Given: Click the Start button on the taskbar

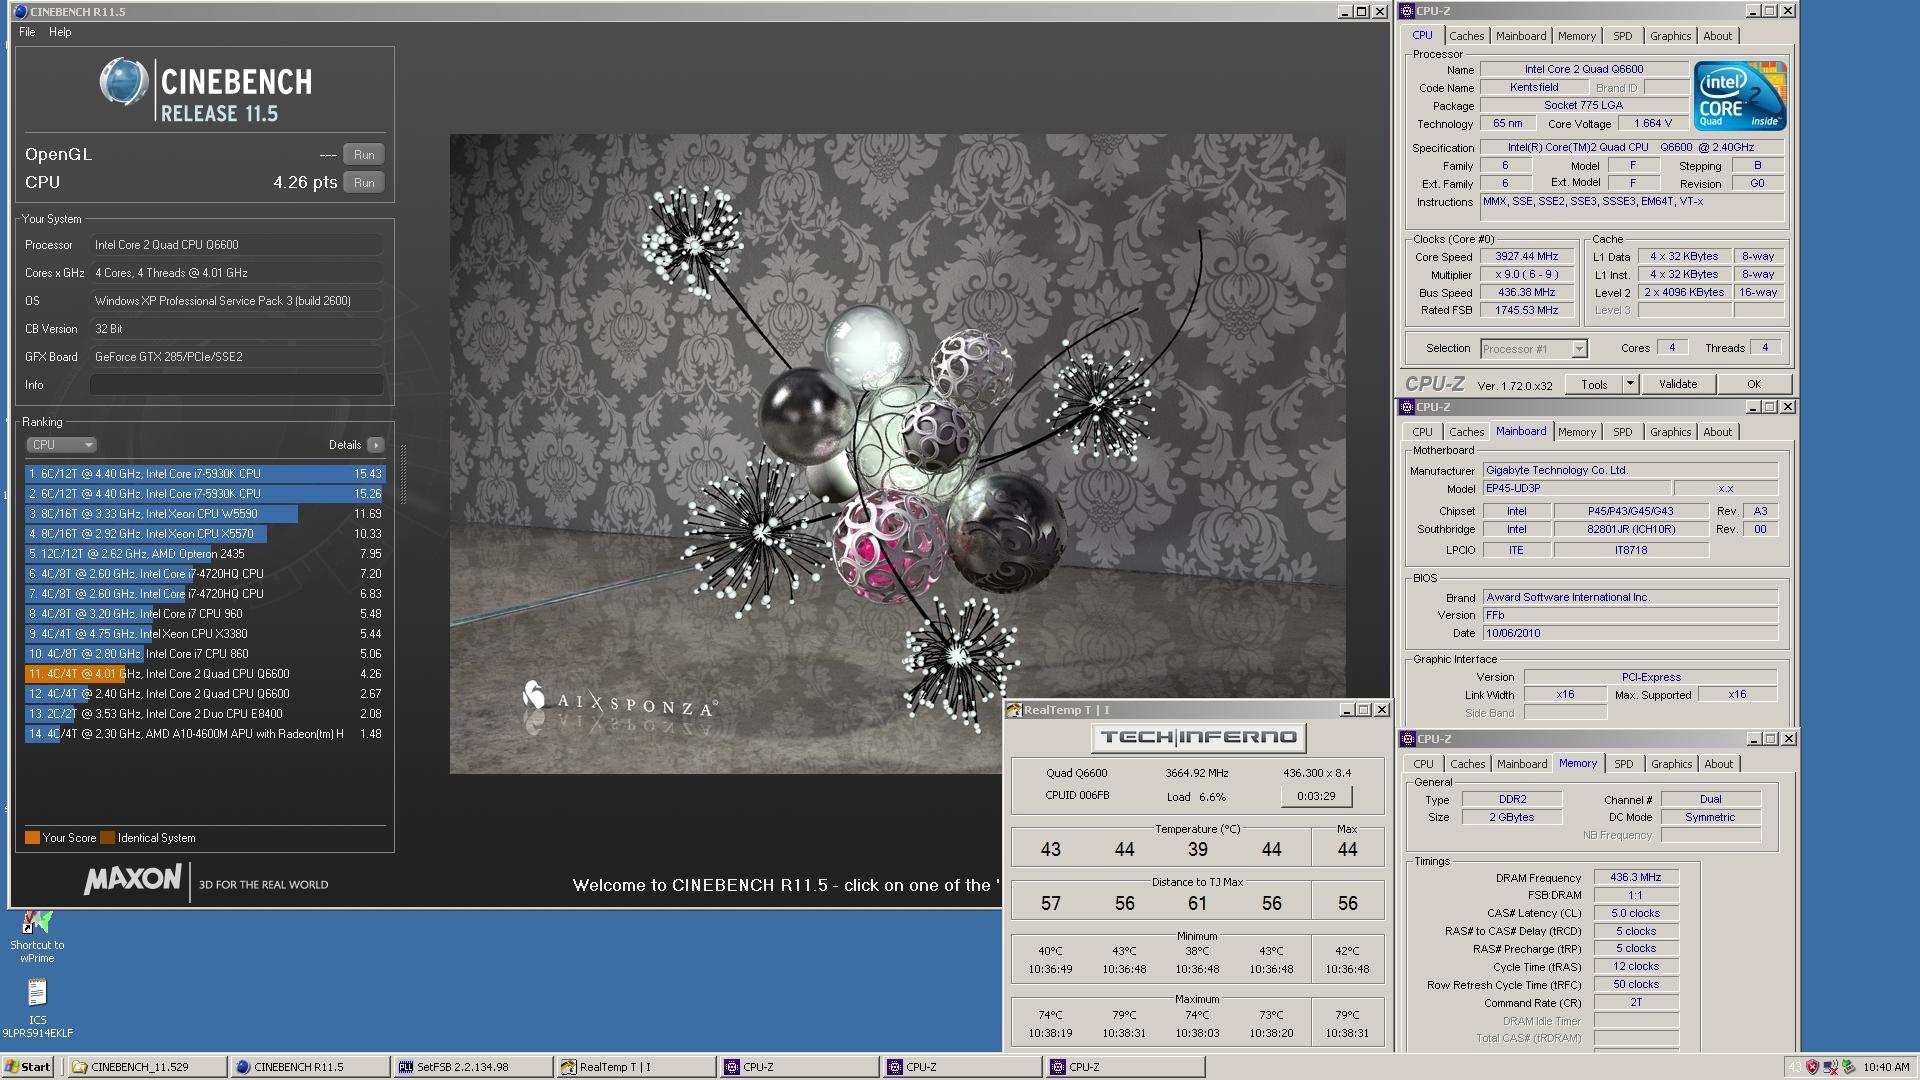Looking at the screenshot, I should [x=28, y=1067].
